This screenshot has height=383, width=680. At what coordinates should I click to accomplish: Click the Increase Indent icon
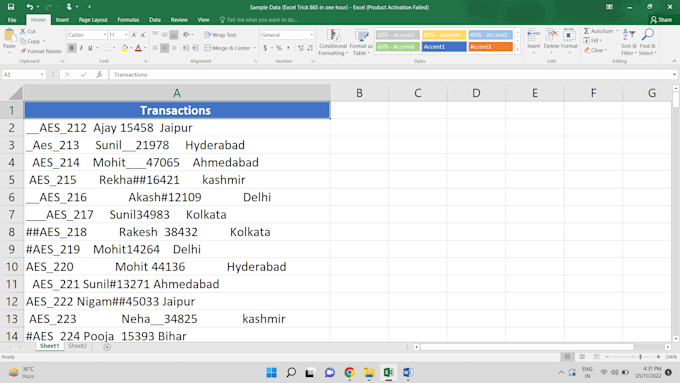(x=195, y=48)
